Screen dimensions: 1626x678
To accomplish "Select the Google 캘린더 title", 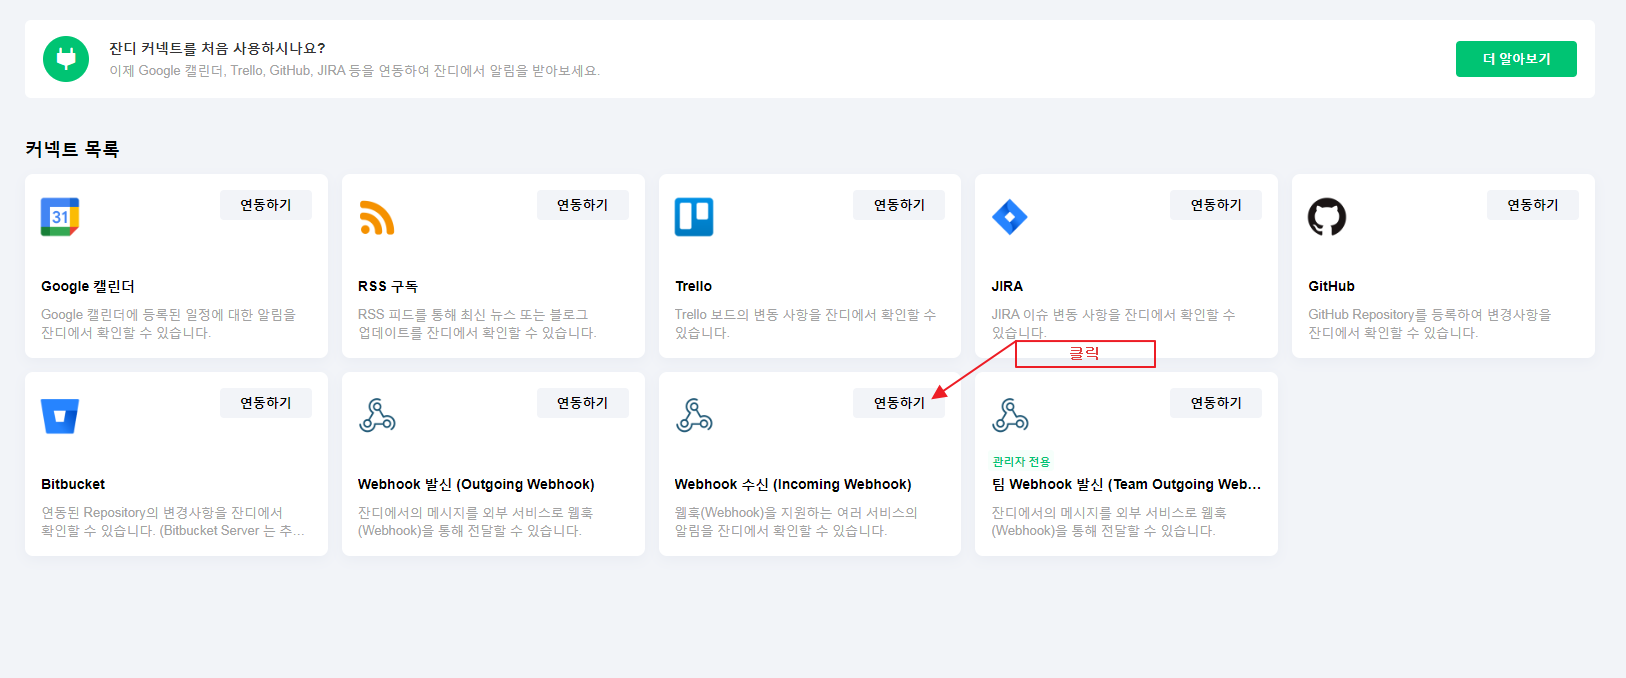I will (x=88, y=286).
